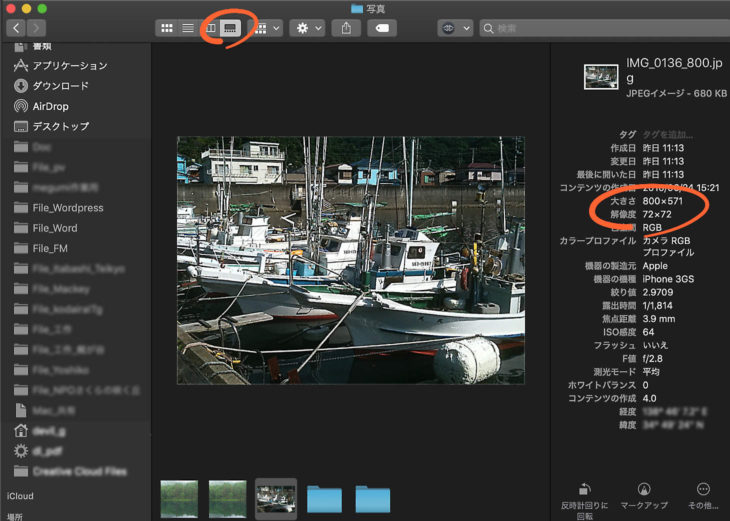Open ダウンロード in the sidebar
The image size is (730, 521).
pos(60,86)
